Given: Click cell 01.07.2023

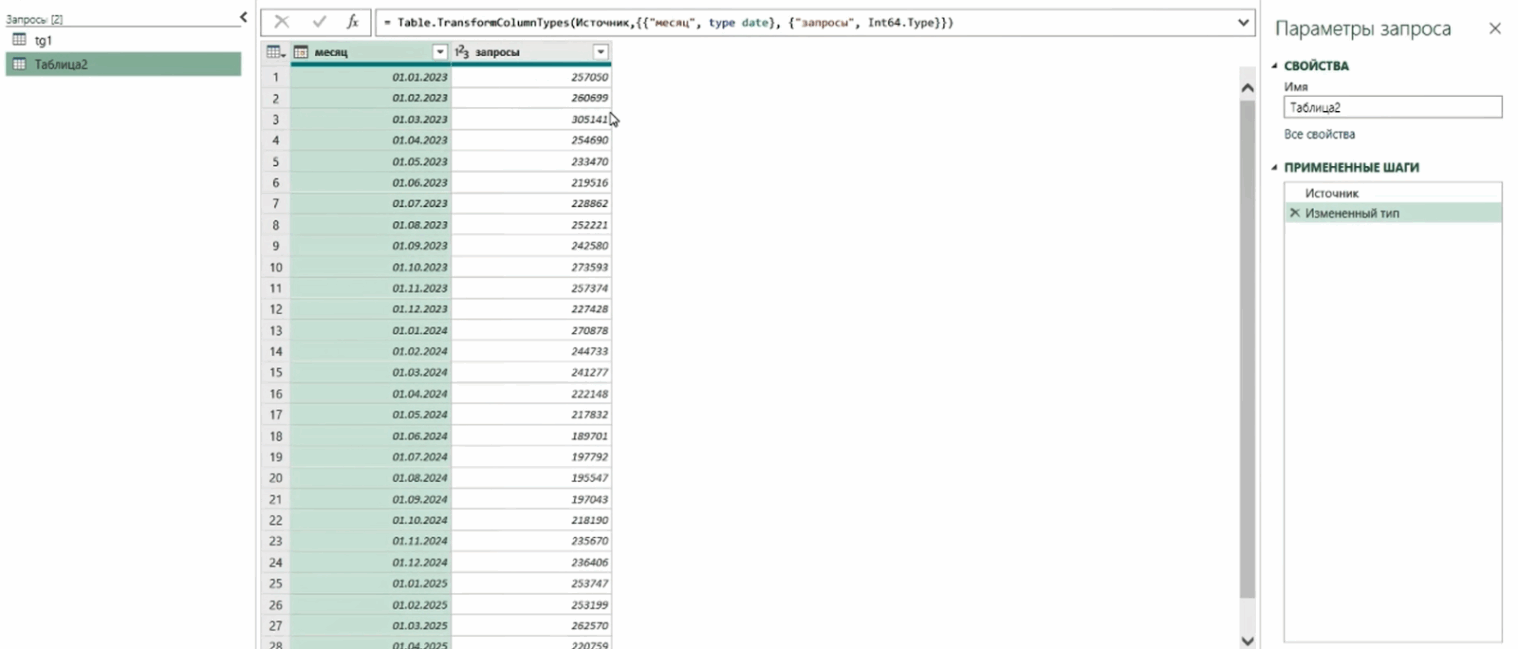Looking at the screenshot, I should click(x=371, y=204).
